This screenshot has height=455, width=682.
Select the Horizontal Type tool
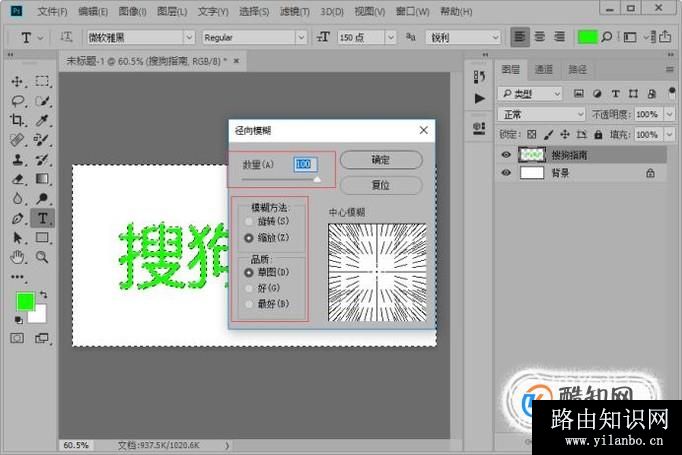(x=42, y=218)
